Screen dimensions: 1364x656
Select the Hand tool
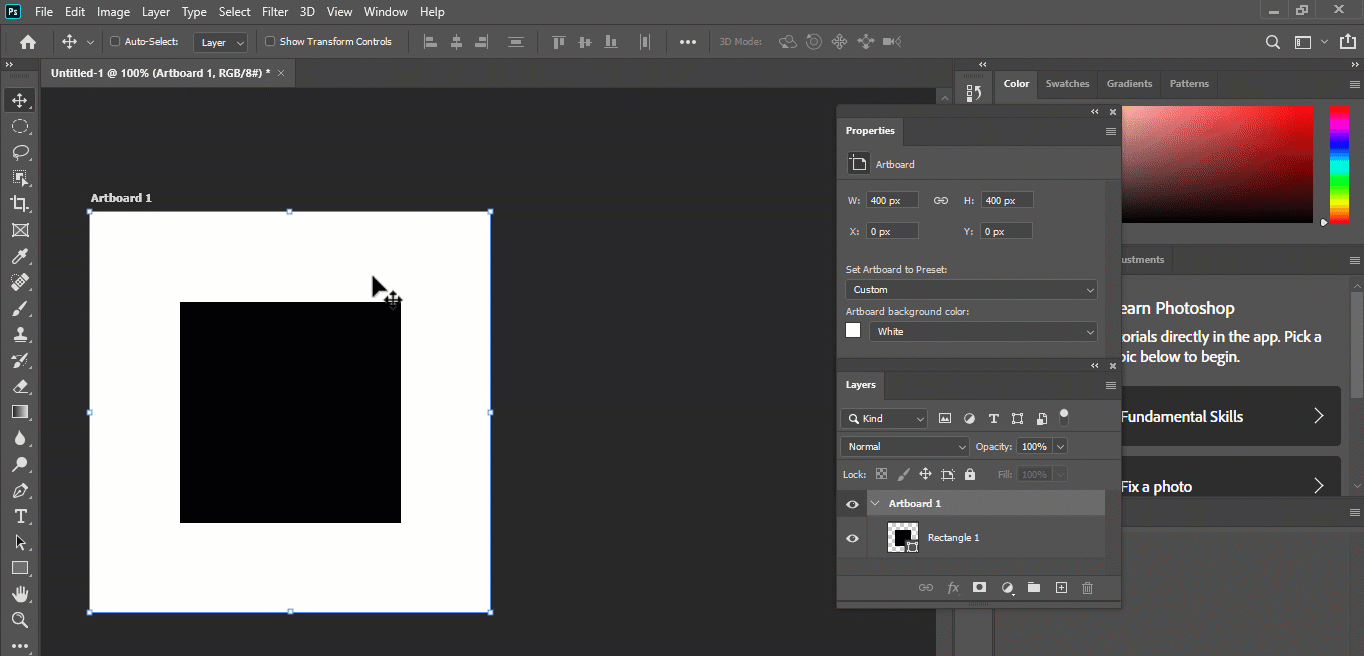pyautogui.click(x=20, y=593)
